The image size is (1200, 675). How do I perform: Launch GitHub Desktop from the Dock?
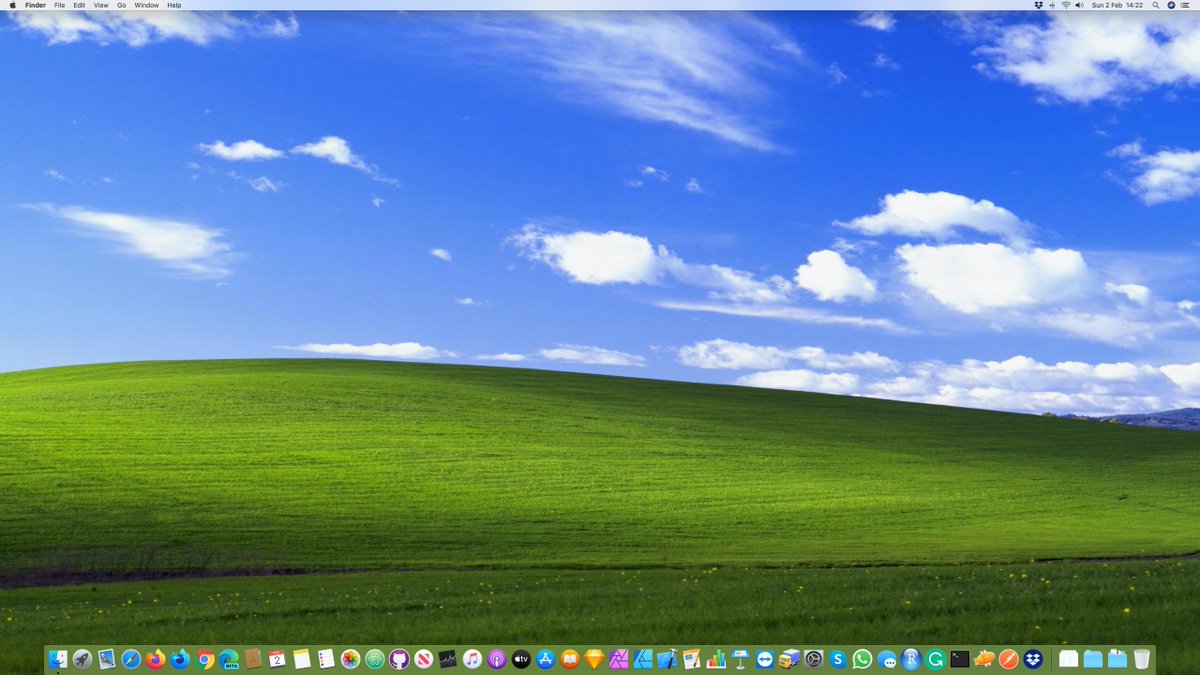pos(399,659)
